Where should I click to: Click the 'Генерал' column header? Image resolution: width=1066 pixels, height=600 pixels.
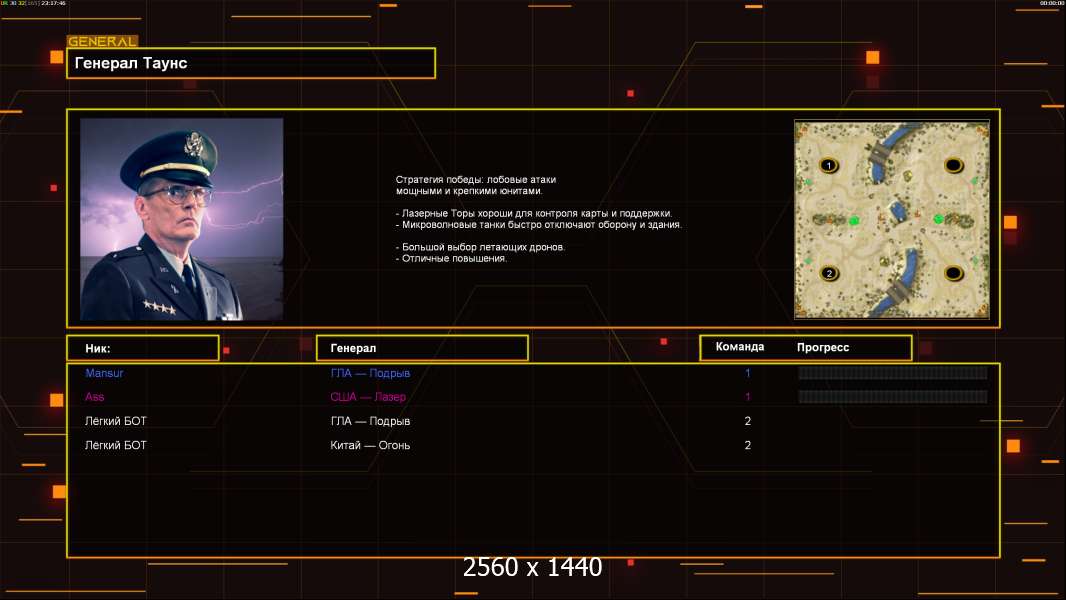click(422, 348)
